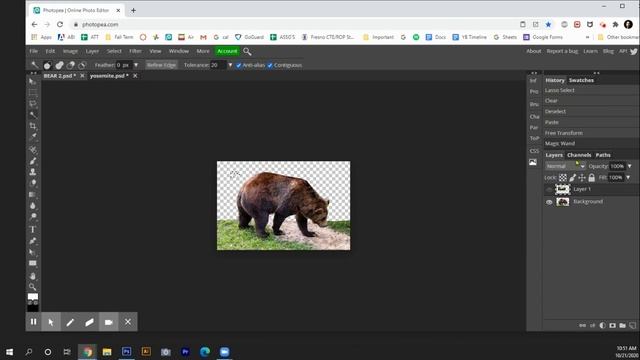Open the Image menu
This screenshot has width=640, height=360.
[70, 51]
